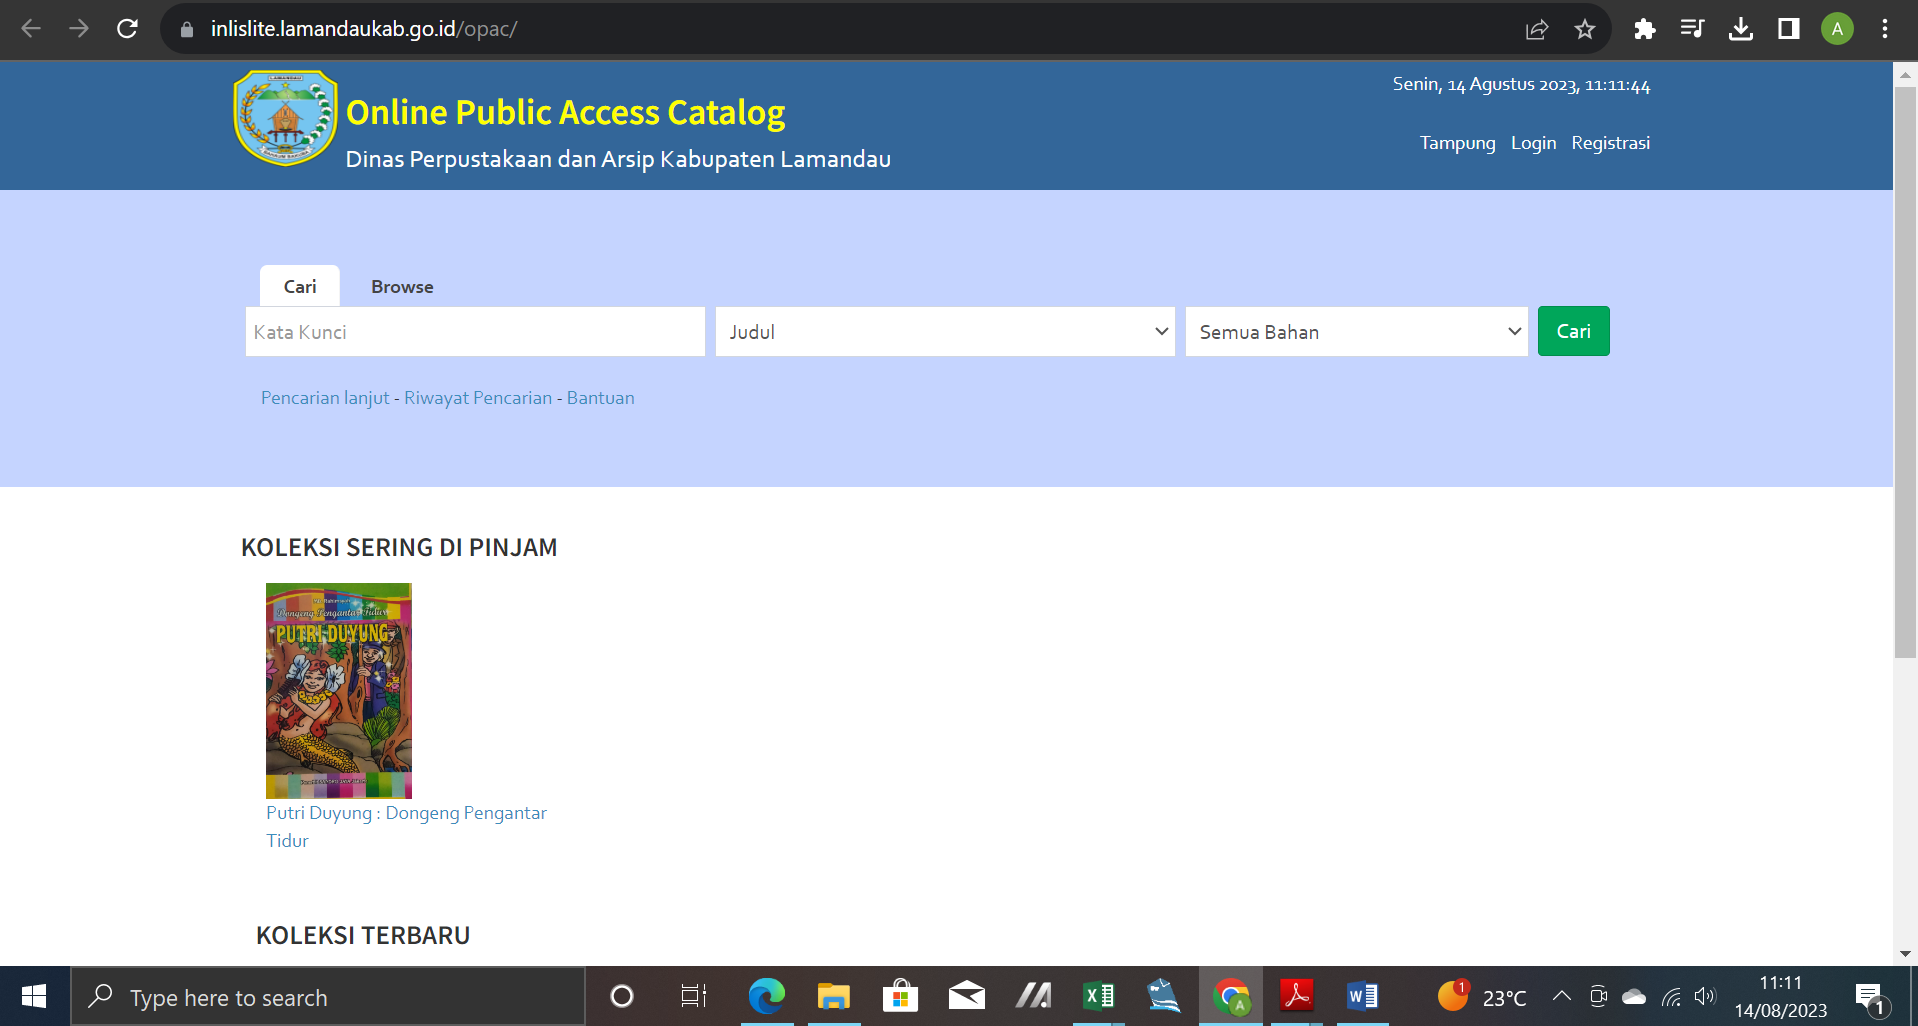Bookmark this page with star icon
1918x1026 pixels.
(x=1585, y=29)
